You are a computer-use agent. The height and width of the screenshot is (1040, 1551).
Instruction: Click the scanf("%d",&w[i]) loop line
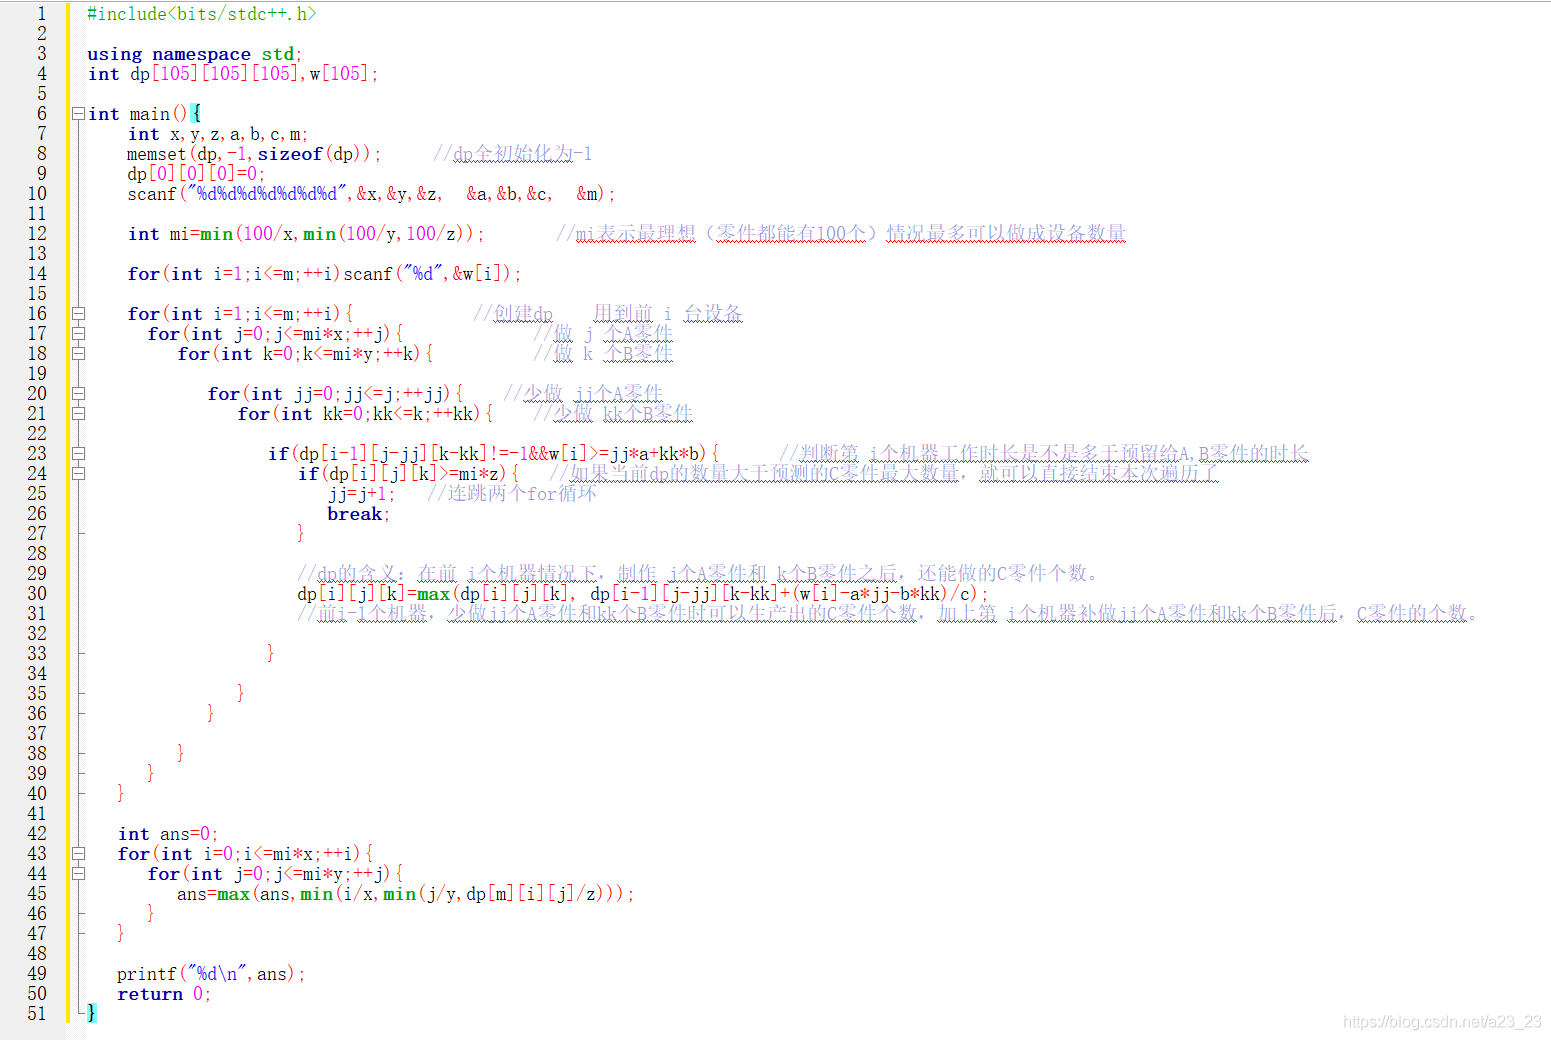tap(325, 274)
